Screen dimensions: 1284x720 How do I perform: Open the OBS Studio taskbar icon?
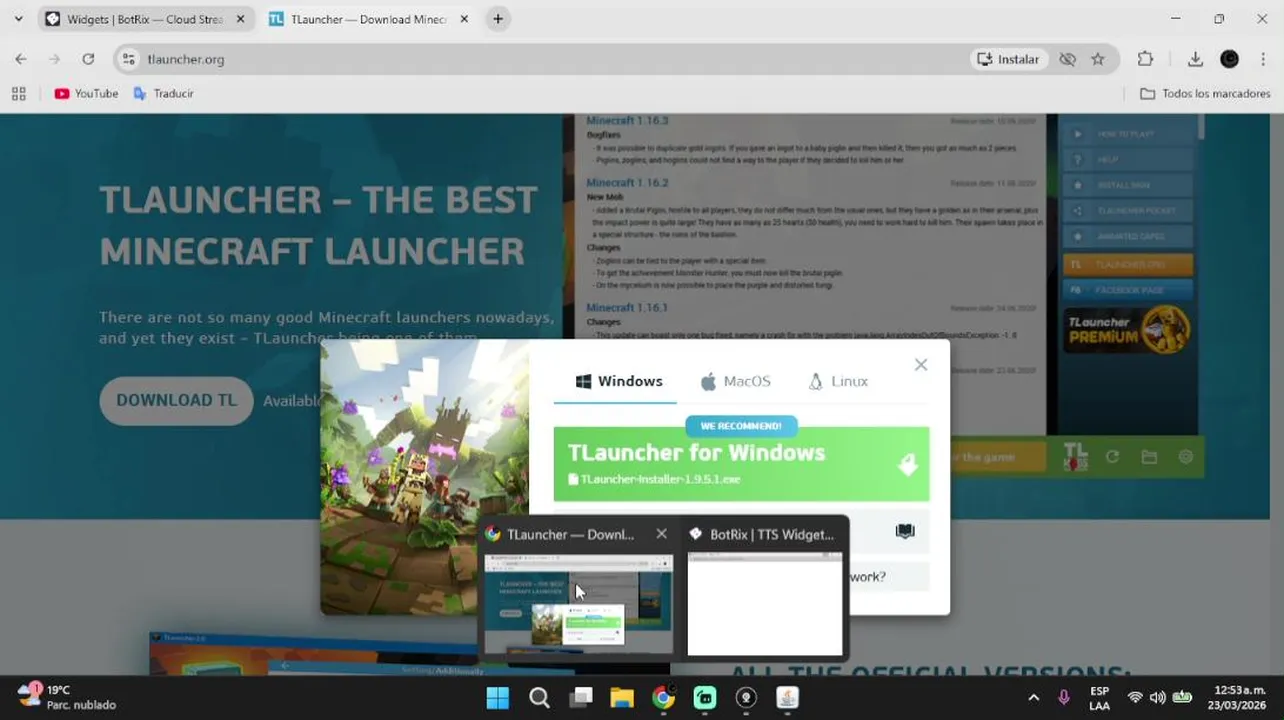pos(746,698)
